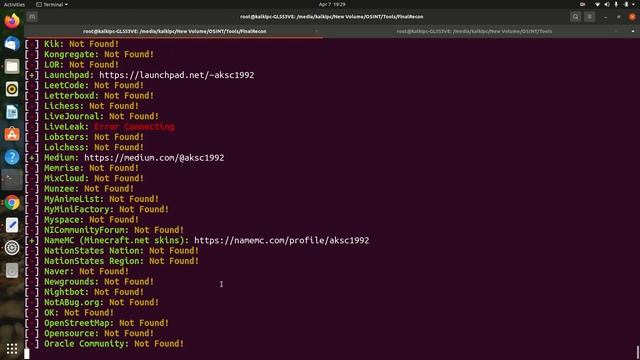
Task: Open the tab list dropdown arrow
Action: click(x=633, y=31)
